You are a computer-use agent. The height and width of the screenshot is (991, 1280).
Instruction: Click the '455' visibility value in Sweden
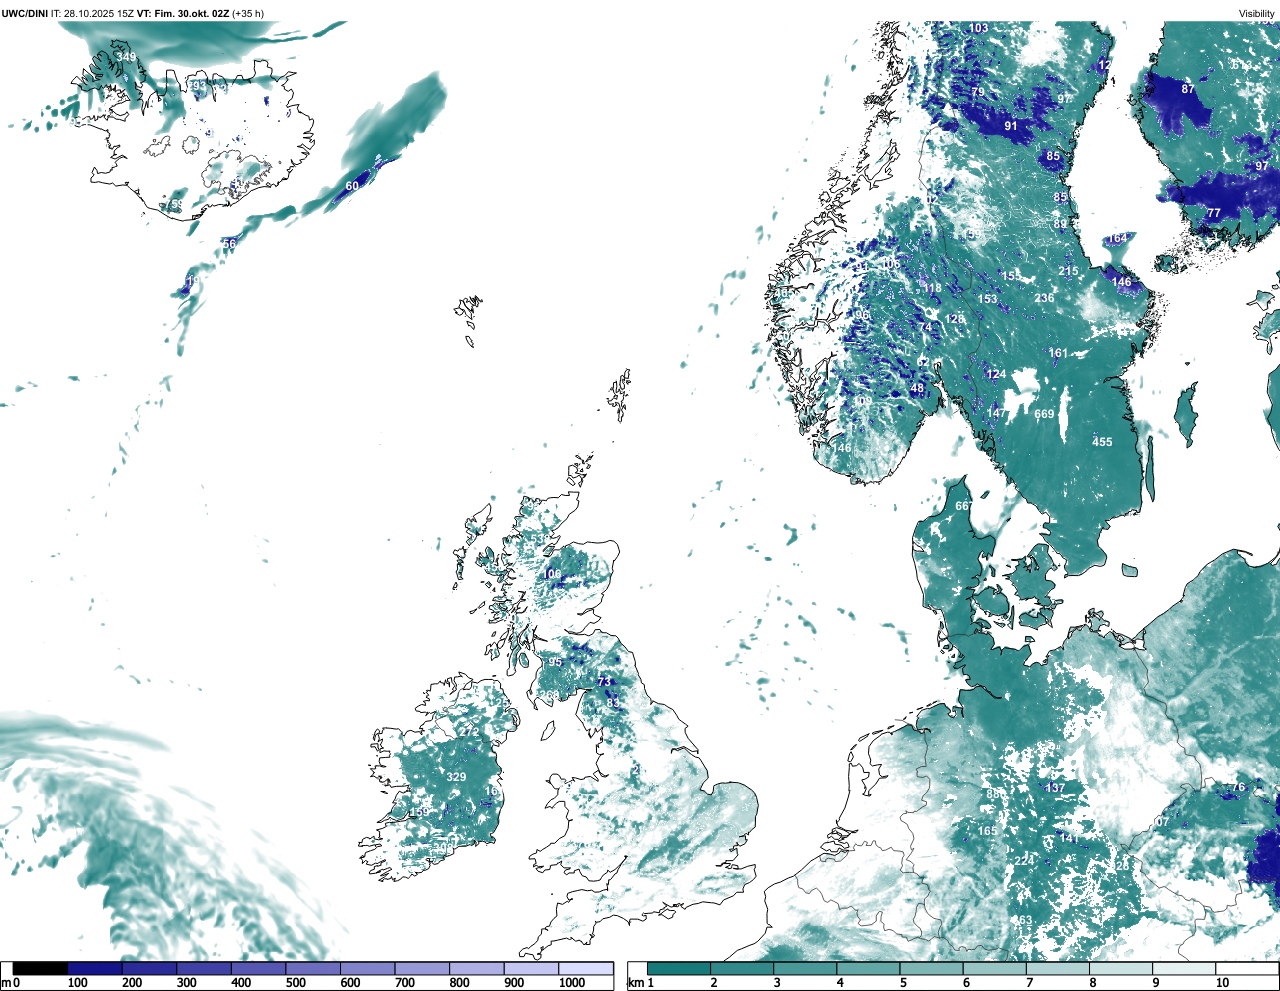tap(1102, 442)
